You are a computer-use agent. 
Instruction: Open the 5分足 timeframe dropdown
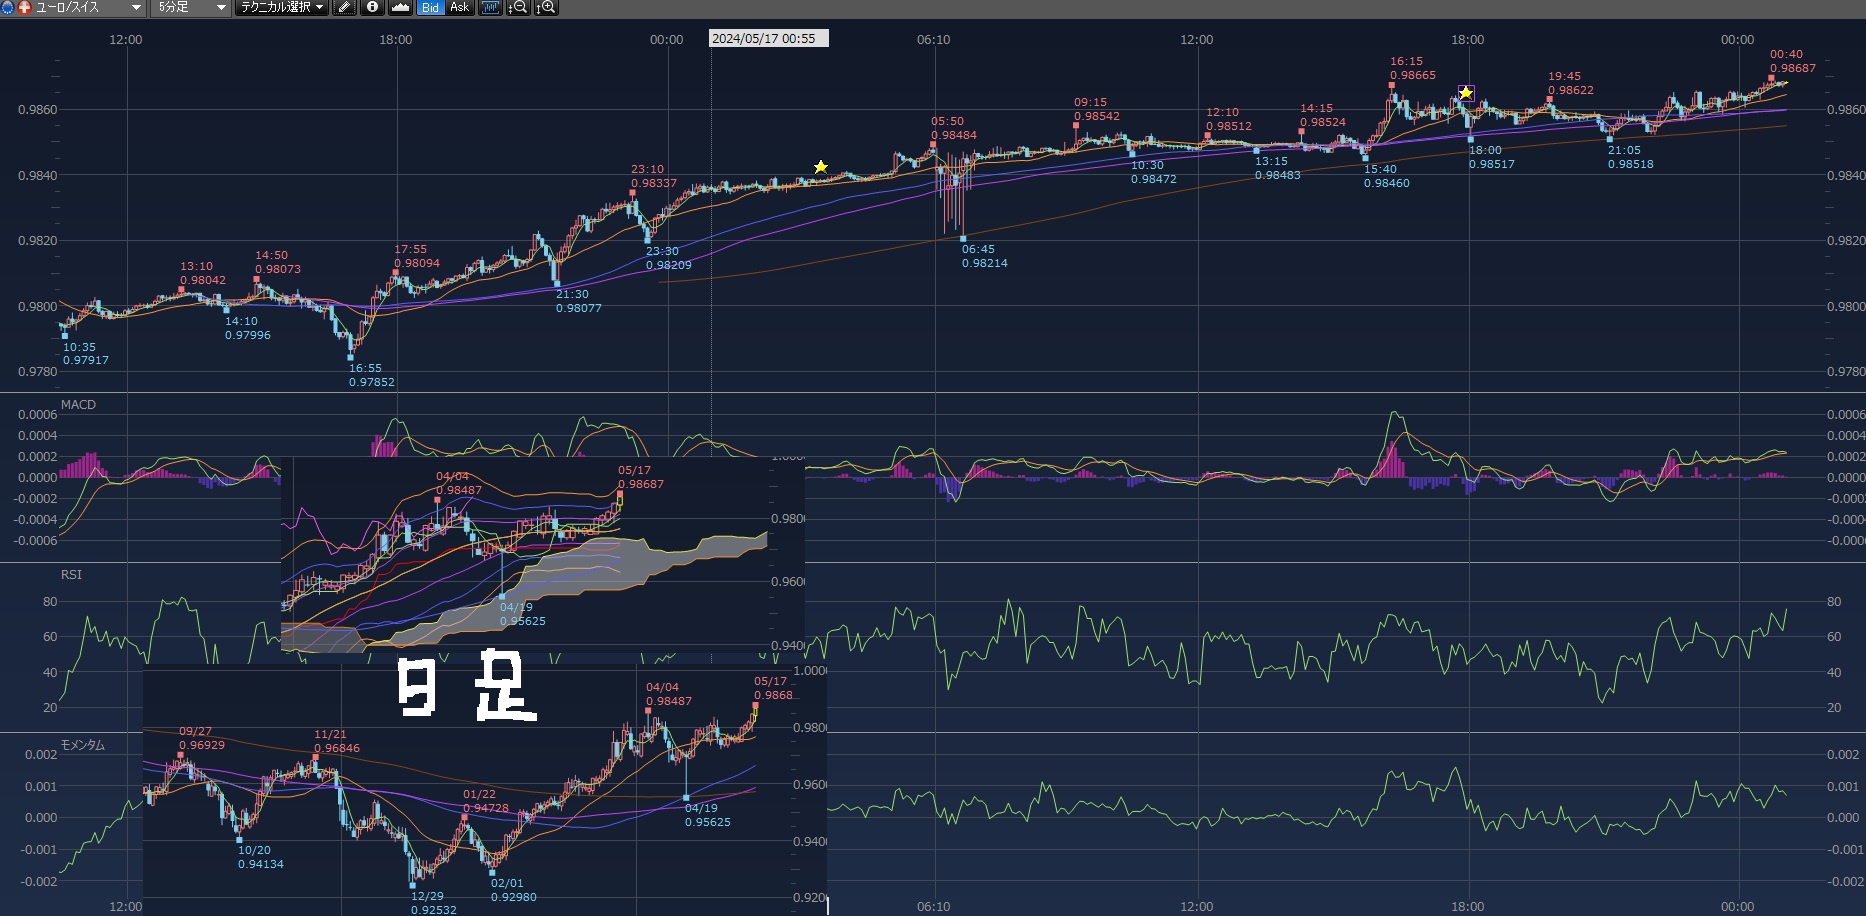pos(220,8)
